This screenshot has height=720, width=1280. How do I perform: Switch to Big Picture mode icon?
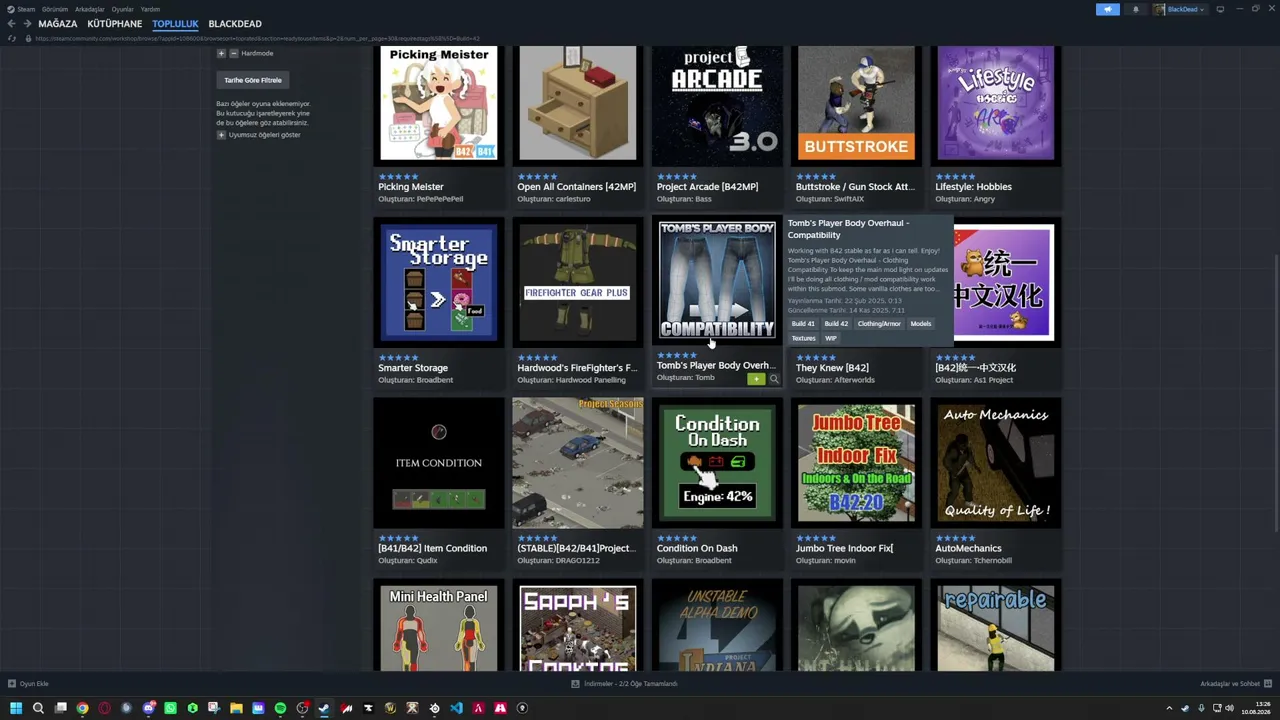coord(1220,9)
